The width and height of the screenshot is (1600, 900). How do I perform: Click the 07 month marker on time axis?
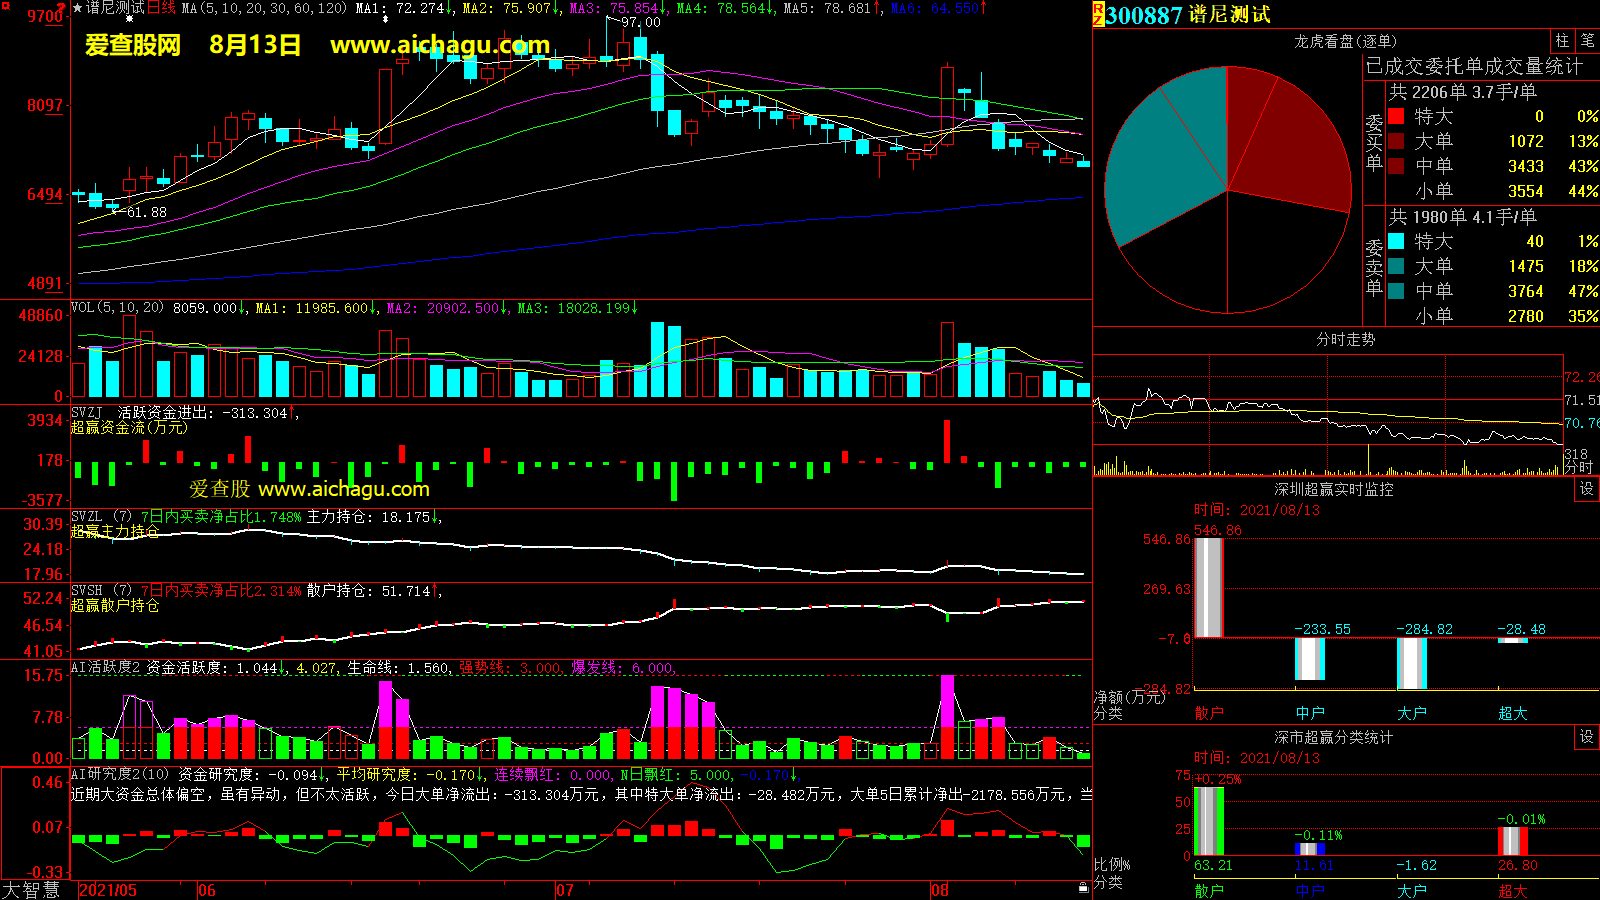coord(565,890)
